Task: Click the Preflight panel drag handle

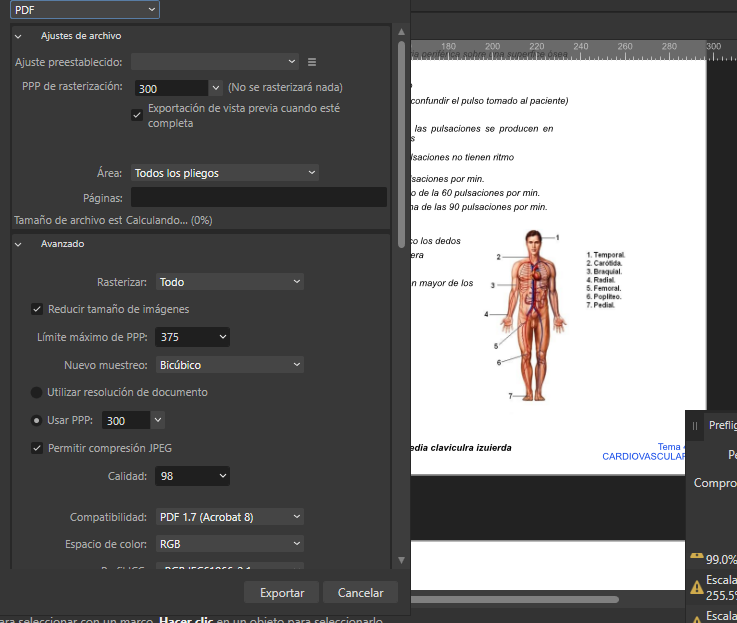Action: 695,425
